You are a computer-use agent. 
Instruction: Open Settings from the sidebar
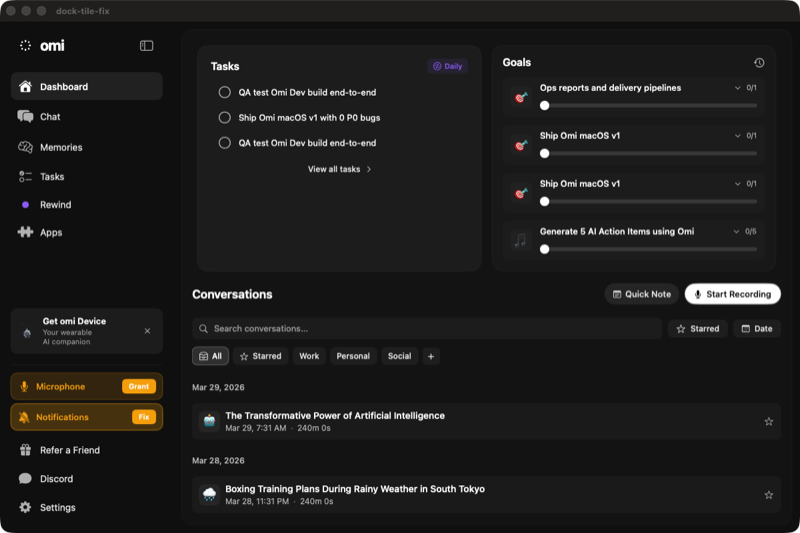[87, 507]
